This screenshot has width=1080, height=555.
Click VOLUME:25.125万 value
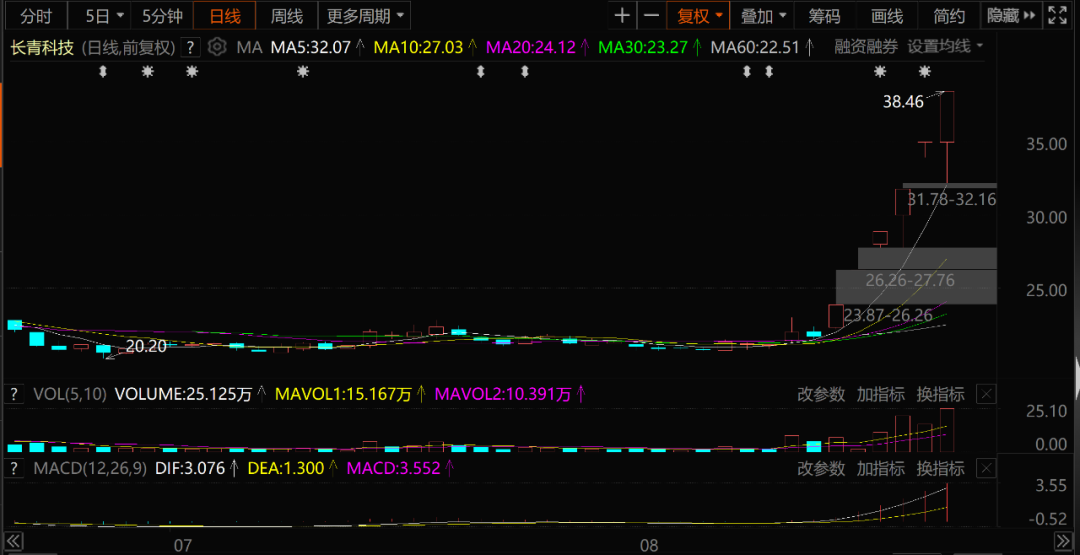point(183,395)
